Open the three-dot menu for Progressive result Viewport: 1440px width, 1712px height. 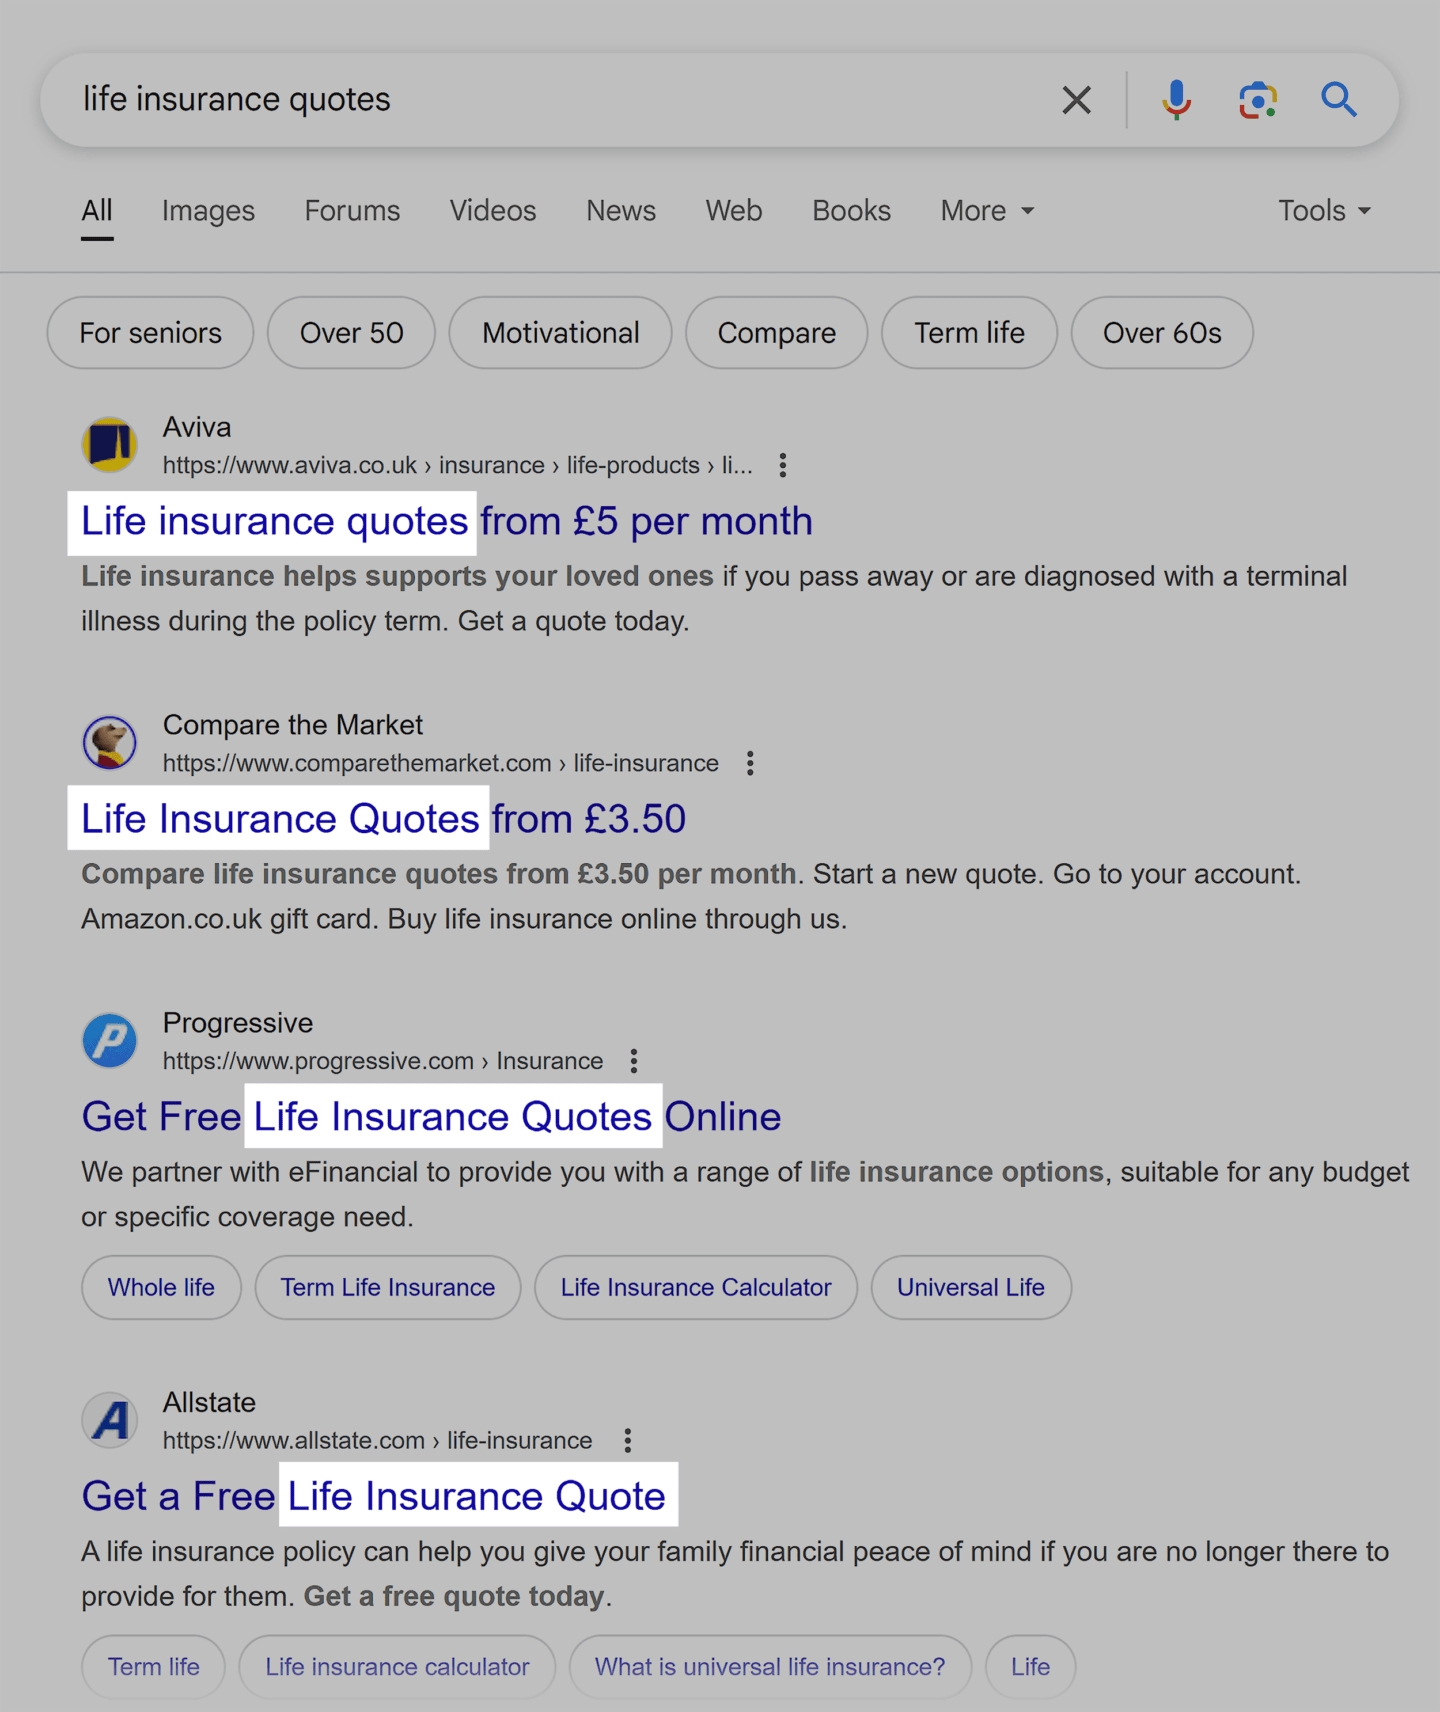coord(634,1061)
